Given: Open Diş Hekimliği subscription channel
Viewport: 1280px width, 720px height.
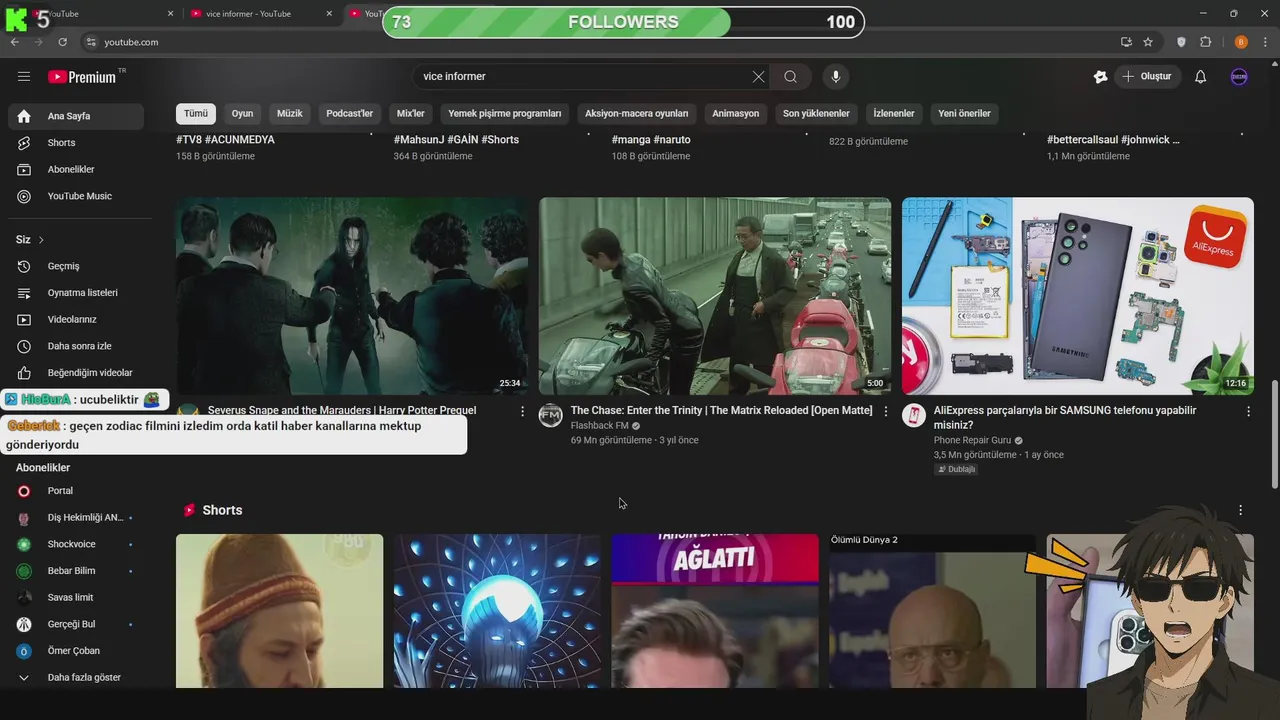Looking at the screenshot, I should pos(76,518).
